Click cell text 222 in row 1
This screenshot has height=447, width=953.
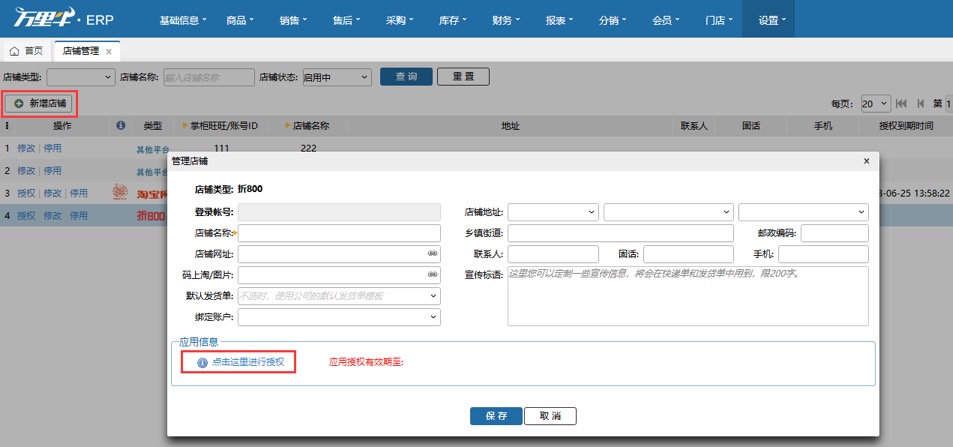point(308,148)
